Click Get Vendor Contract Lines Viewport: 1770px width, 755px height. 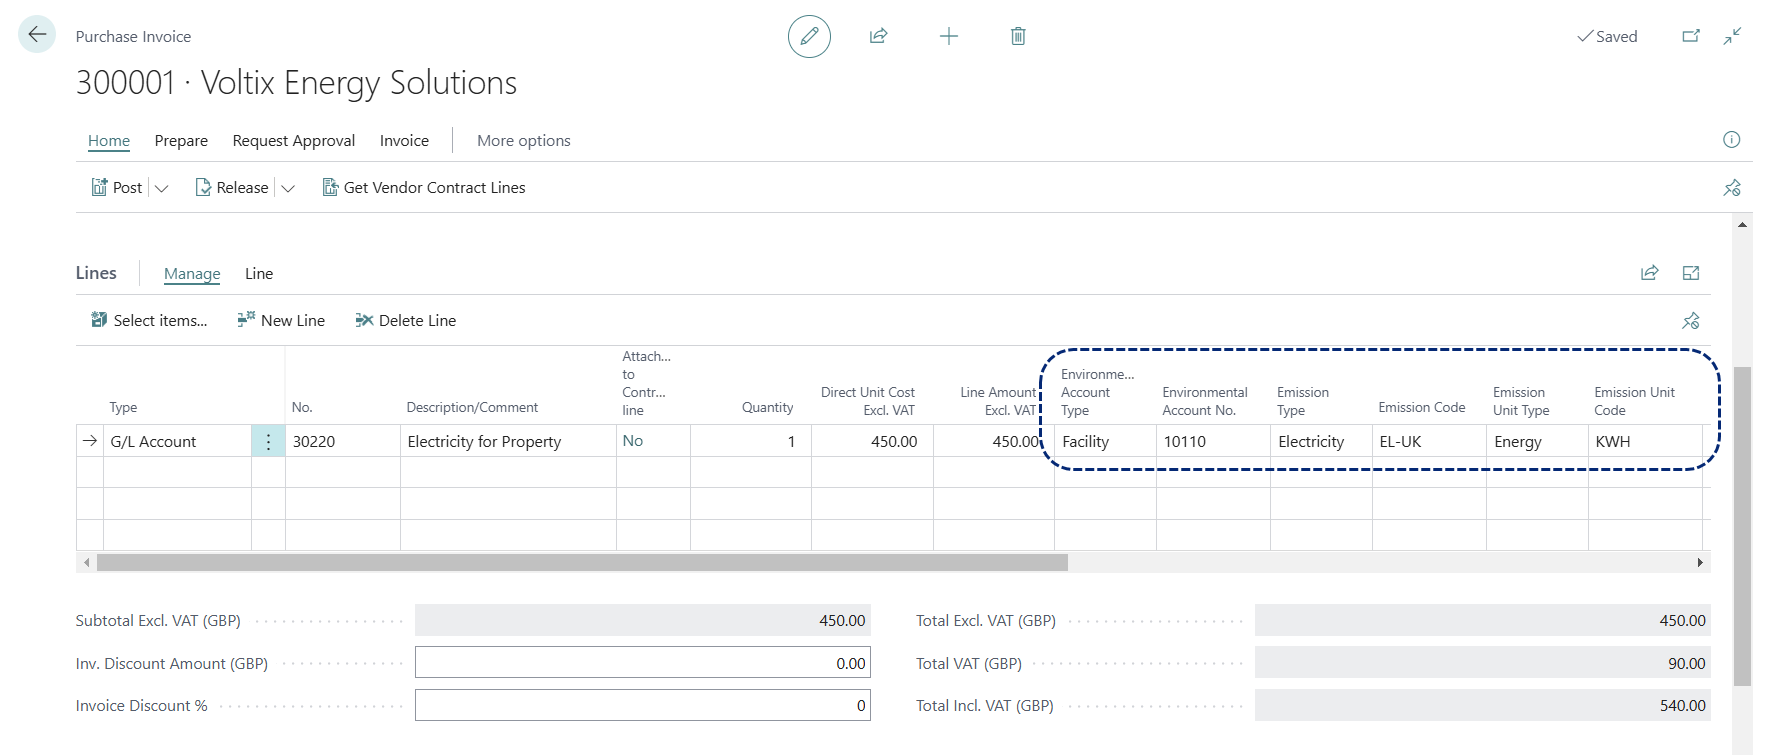(423, 187)
